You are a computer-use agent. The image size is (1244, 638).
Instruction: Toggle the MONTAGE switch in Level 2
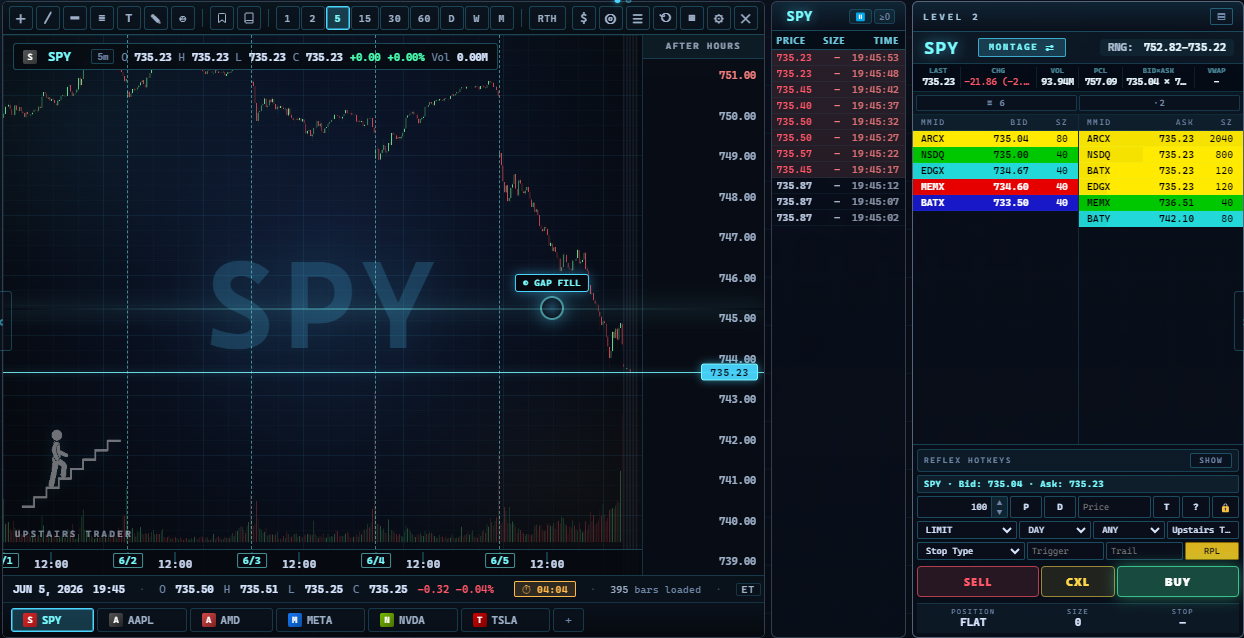[1021, 47]
